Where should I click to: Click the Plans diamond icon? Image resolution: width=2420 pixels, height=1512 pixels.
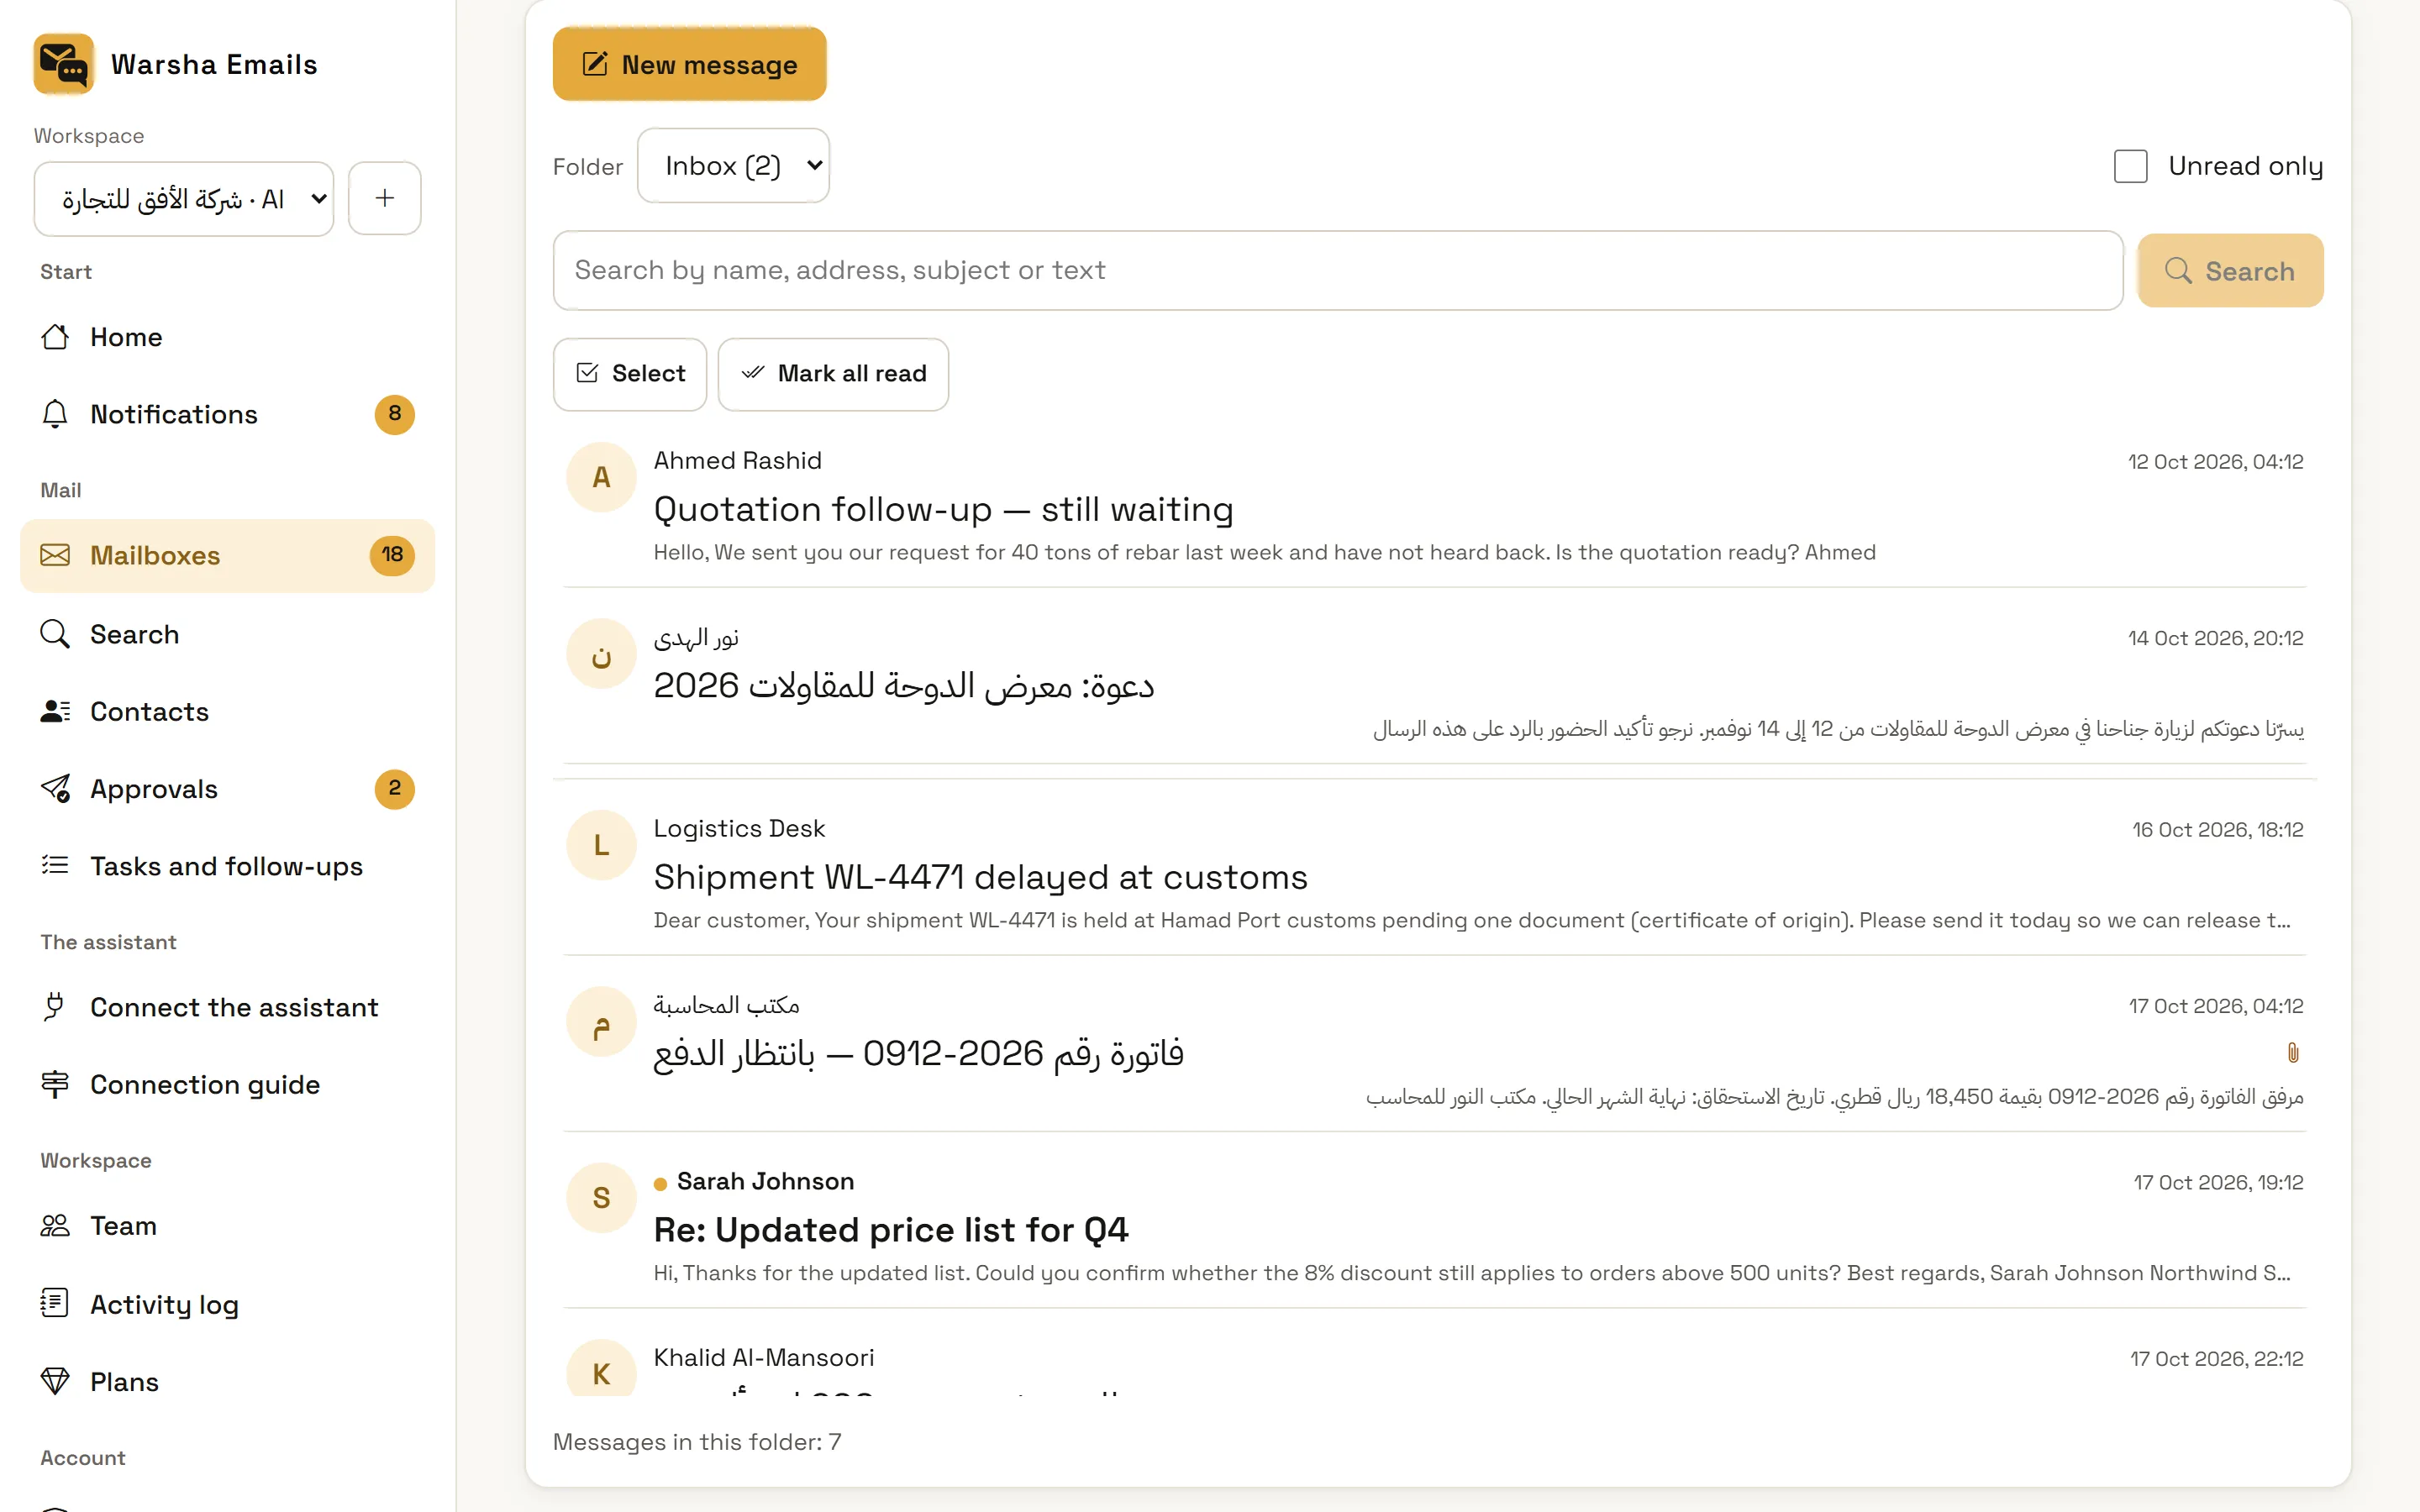55,1382
